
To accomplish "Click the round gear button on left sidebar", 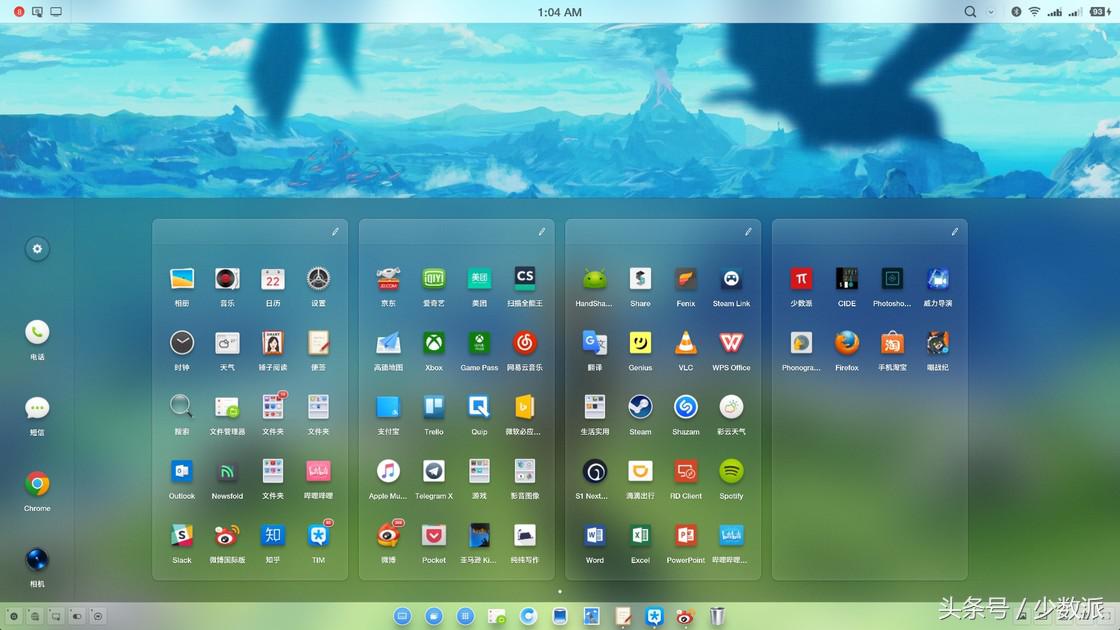I will [37, 249].
